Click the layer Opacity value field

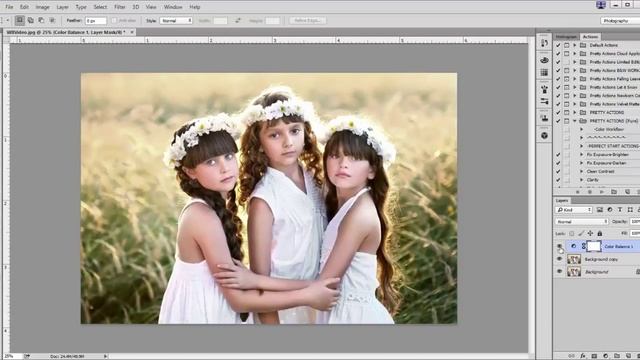point(635,222)
